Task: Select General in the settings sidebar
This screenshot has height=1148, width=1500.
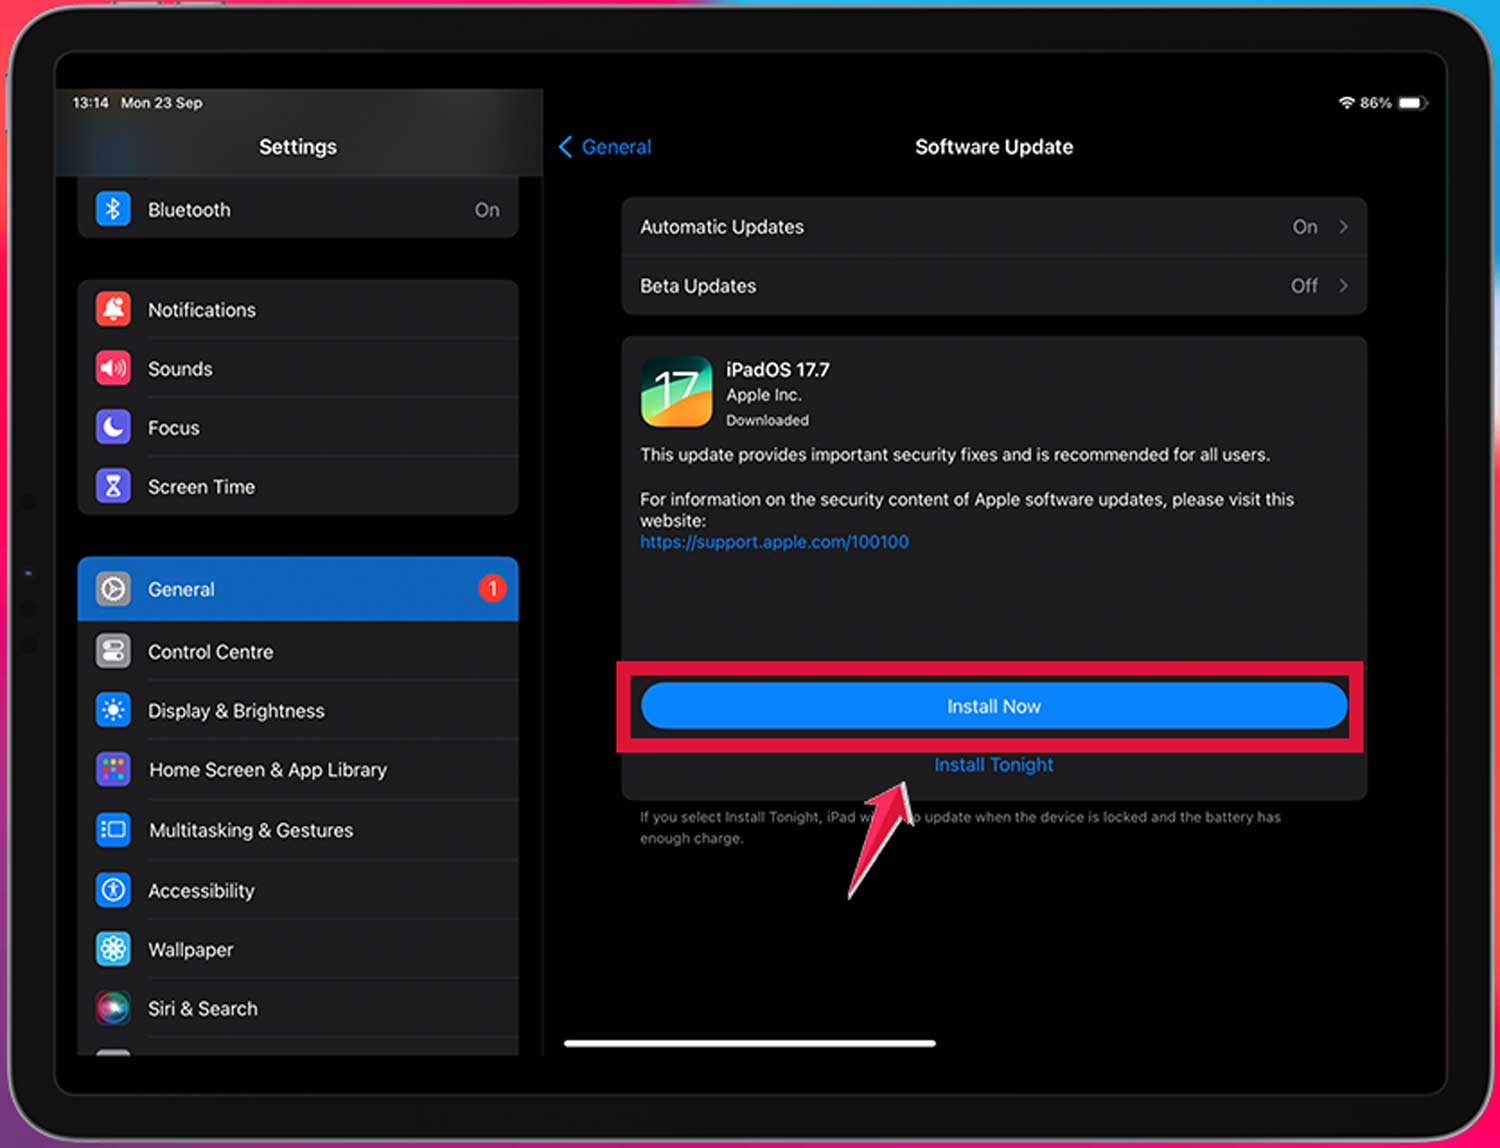Action: (x=297, y=589)
